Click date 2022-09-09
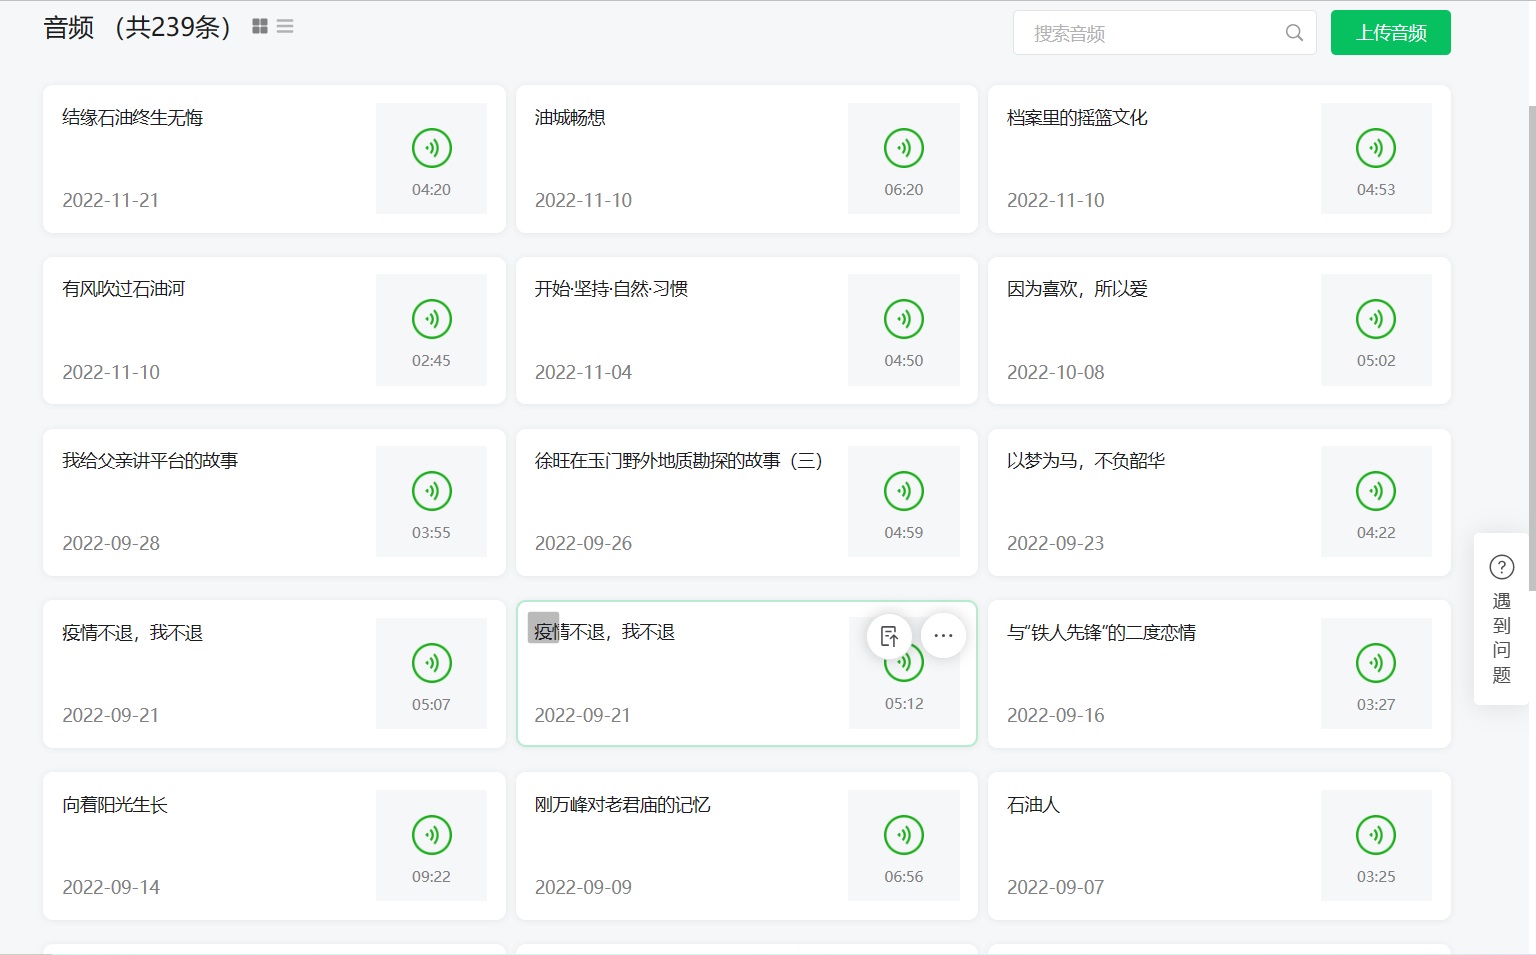The image size is (1536, 955). click(583, 887)
